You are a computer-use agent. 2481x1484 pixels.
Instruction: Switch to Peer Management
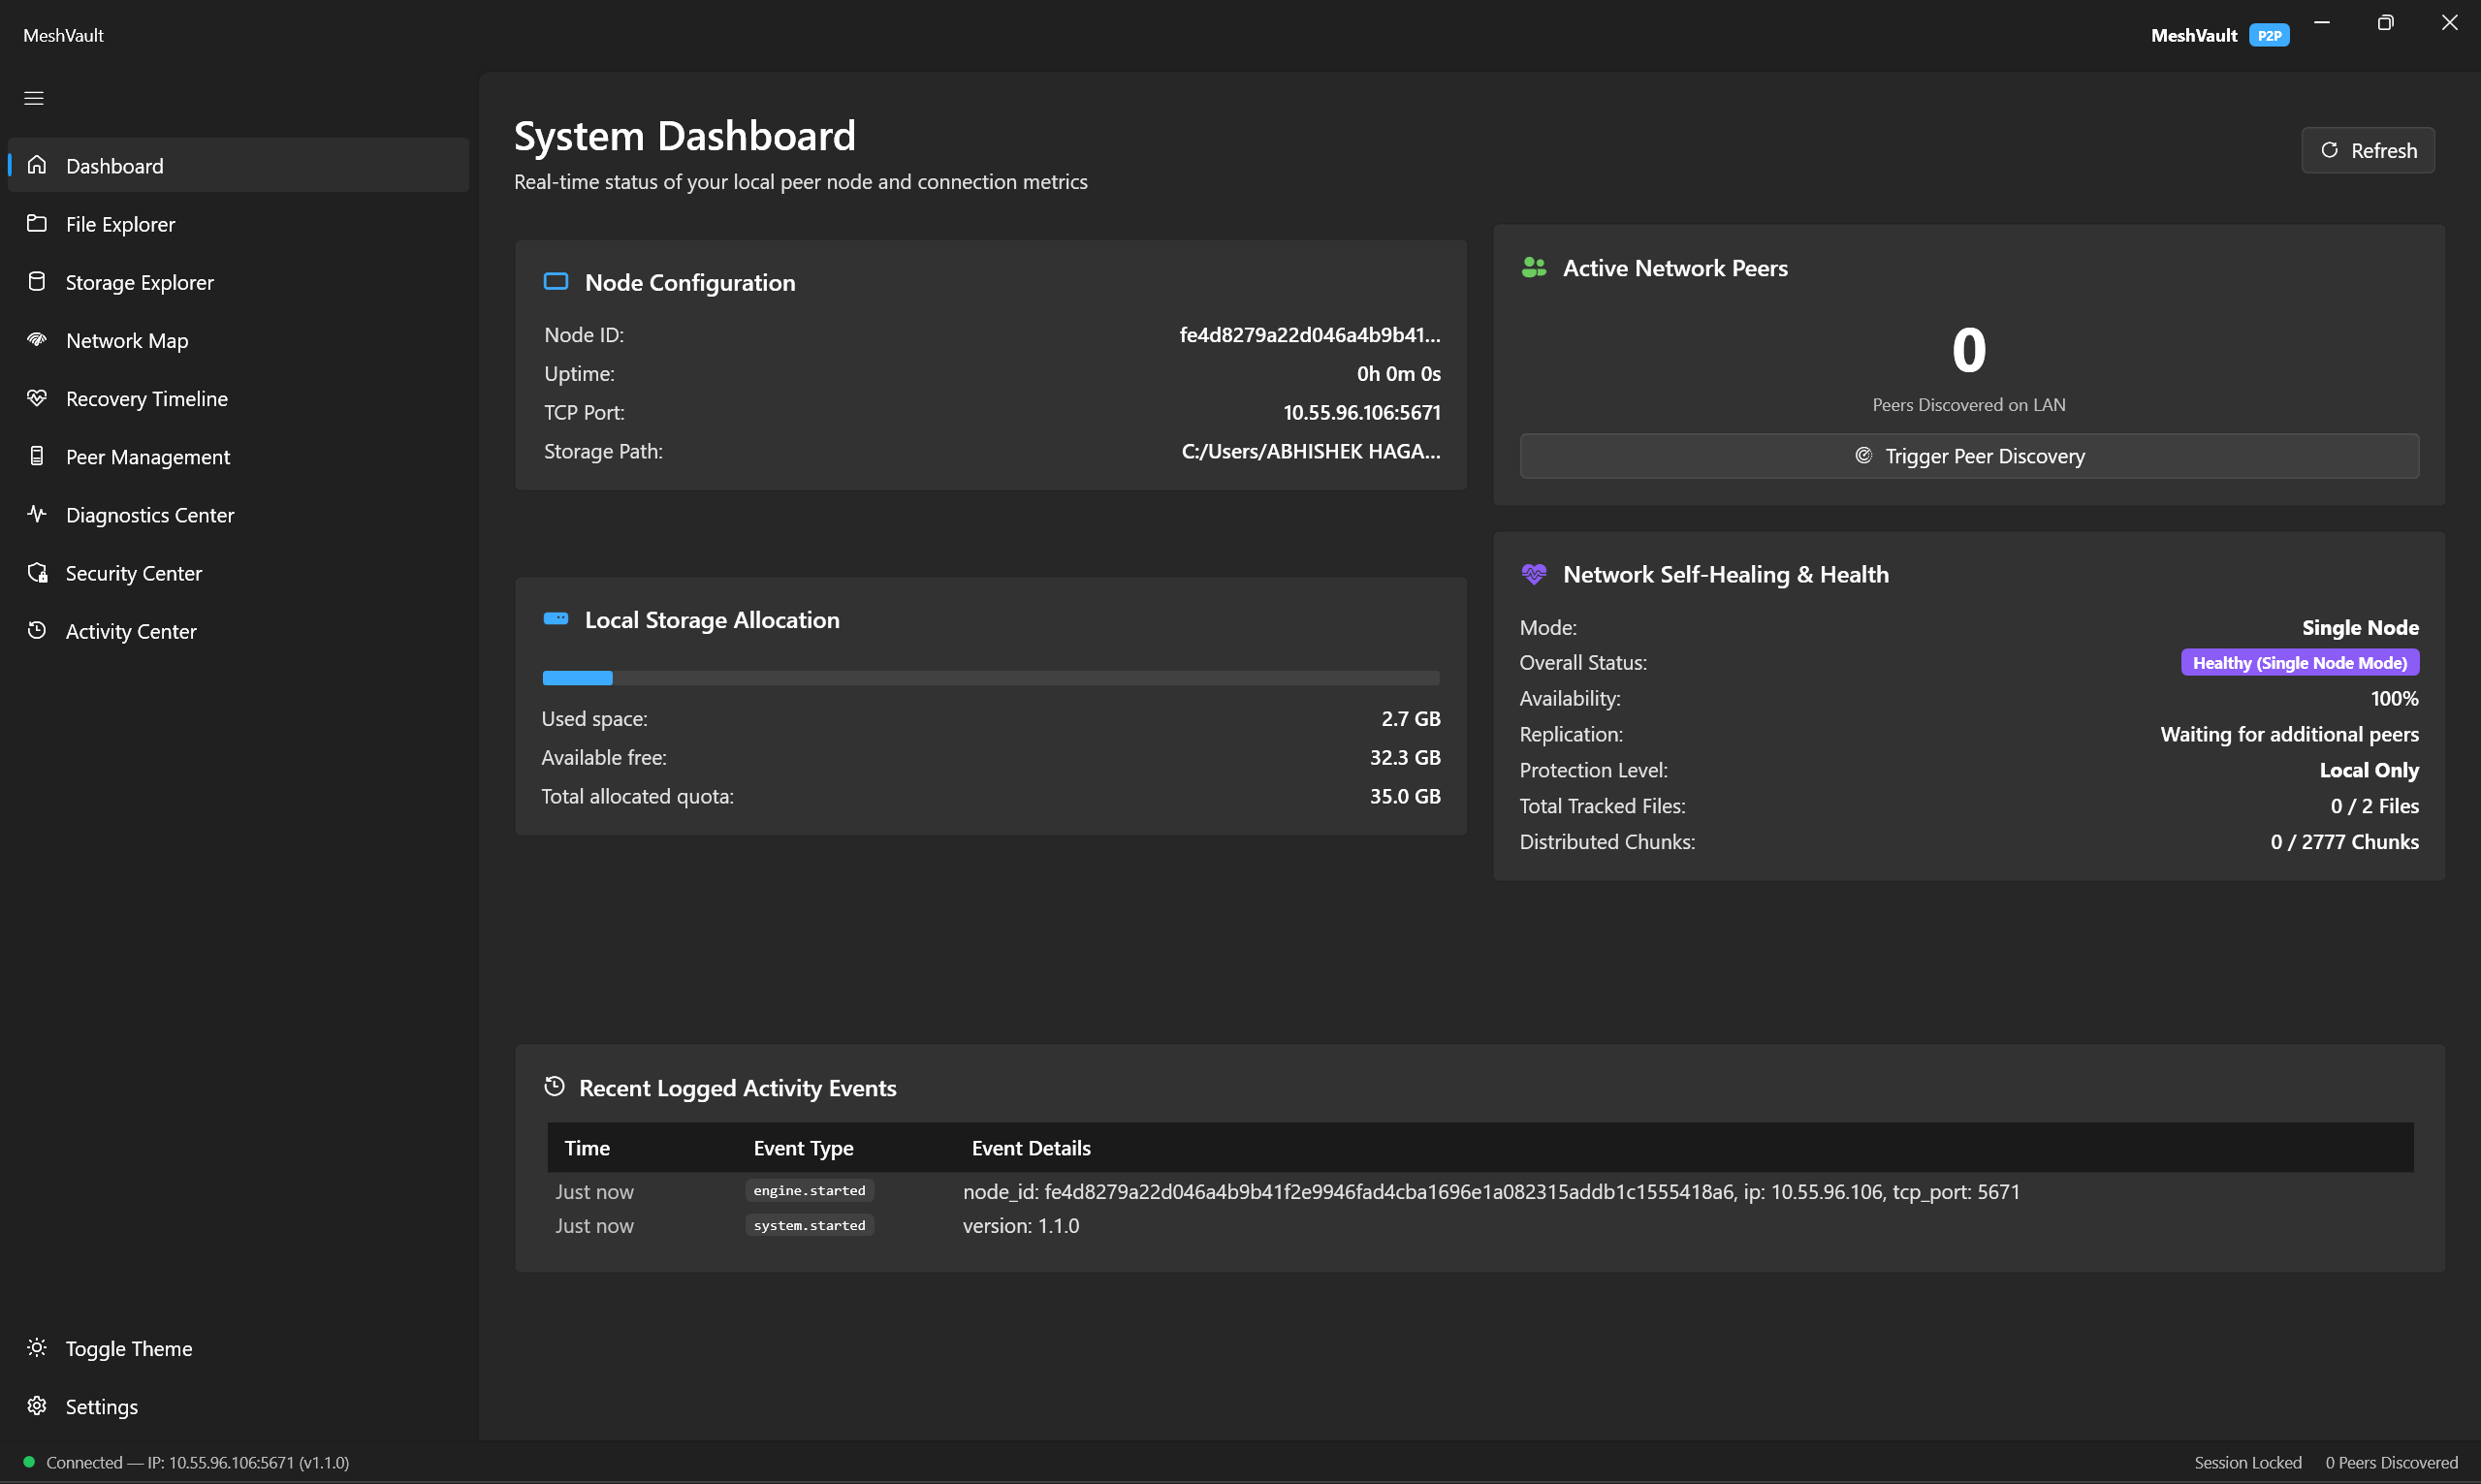238,456
